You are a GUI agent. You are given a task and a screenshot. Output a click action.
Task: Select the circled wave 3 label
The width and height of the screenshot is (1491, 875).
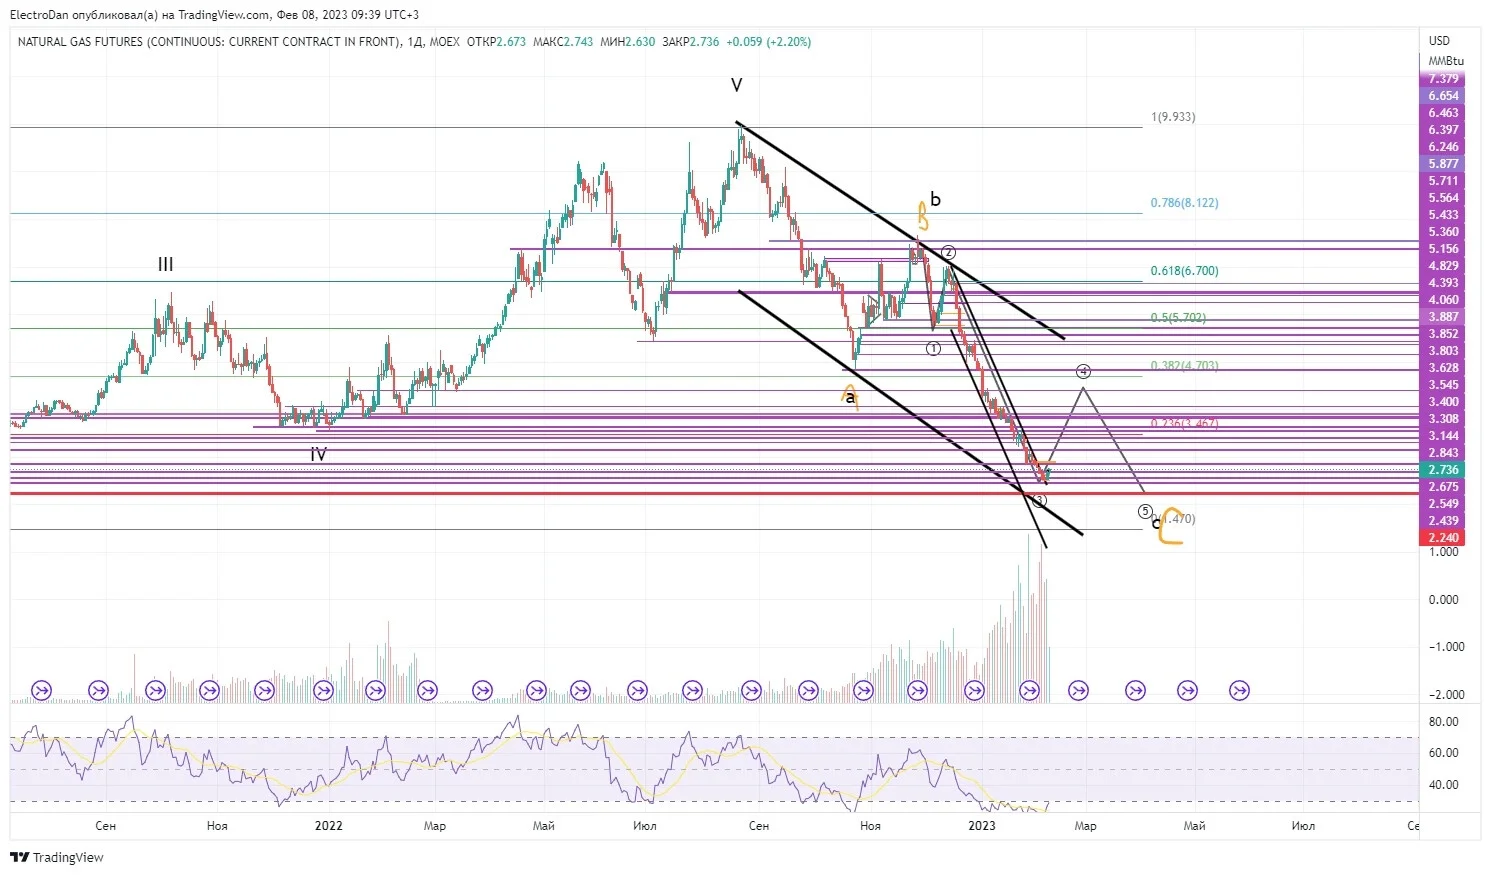pyautogui.click(x=1040, y=500)
